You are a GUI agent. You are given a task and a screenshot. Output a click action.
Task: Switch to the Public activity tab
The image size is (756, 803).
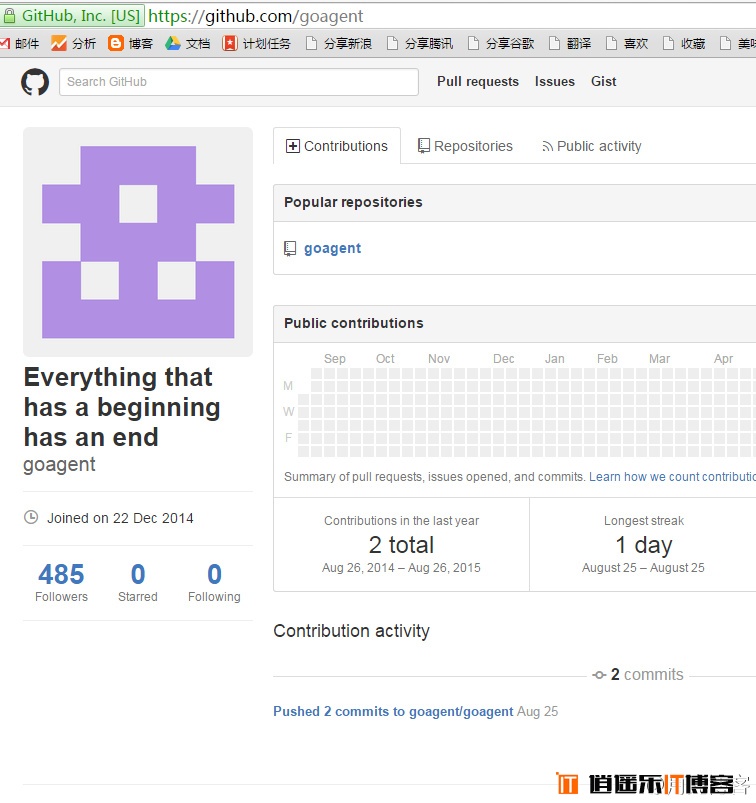tap(592, 146)
